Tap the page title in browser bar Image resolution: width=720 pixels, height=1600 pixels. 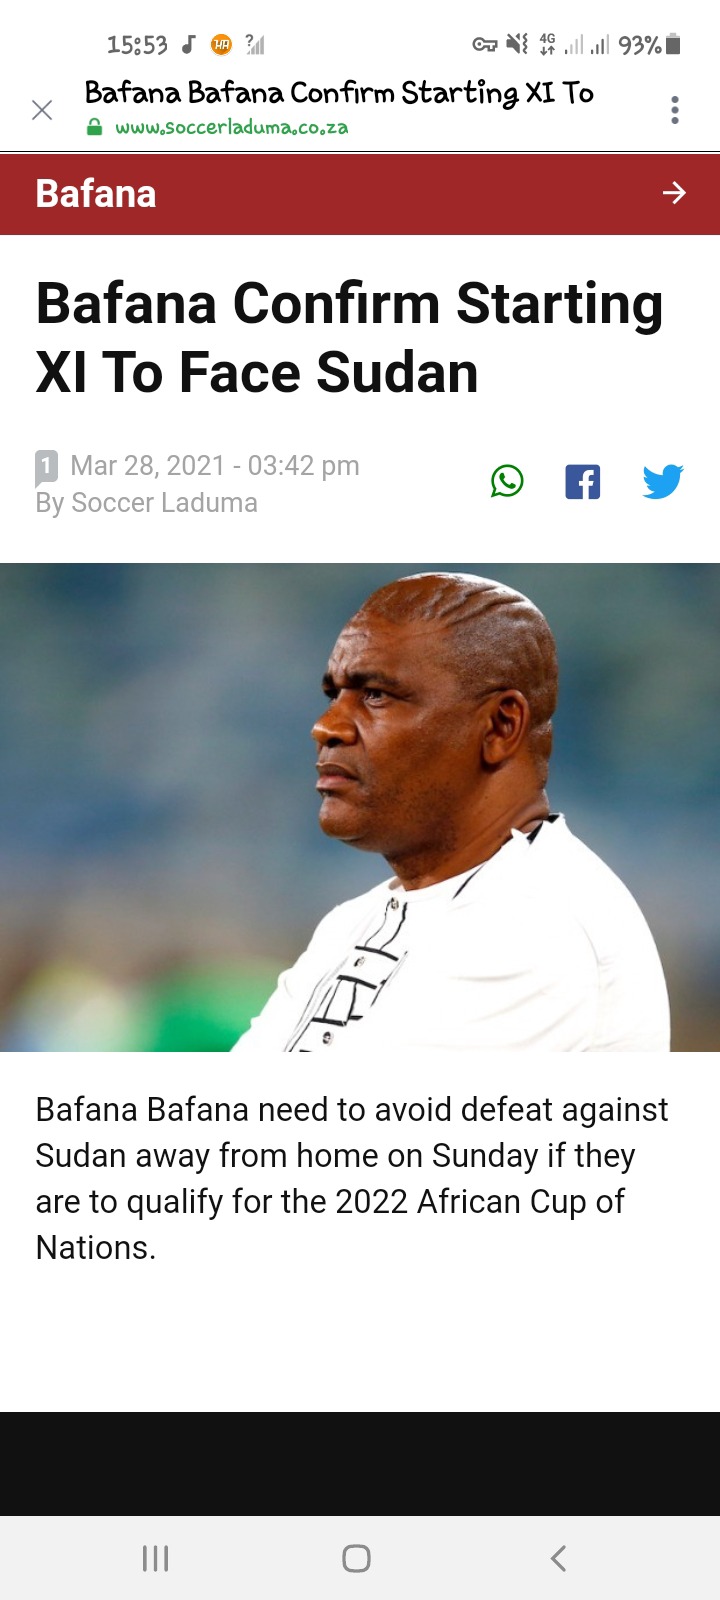(339, 93)
